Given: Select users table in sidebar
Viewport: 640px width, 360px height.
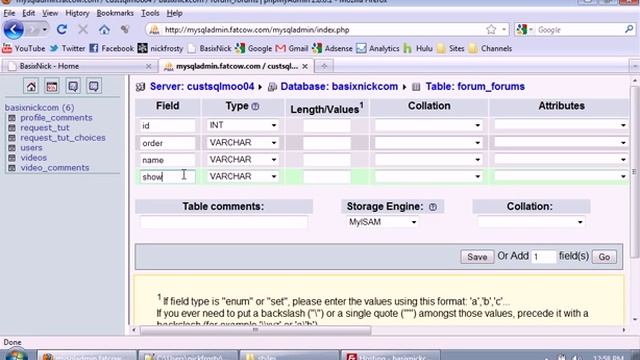Looking at the screenshot, I should pos(31,148).
